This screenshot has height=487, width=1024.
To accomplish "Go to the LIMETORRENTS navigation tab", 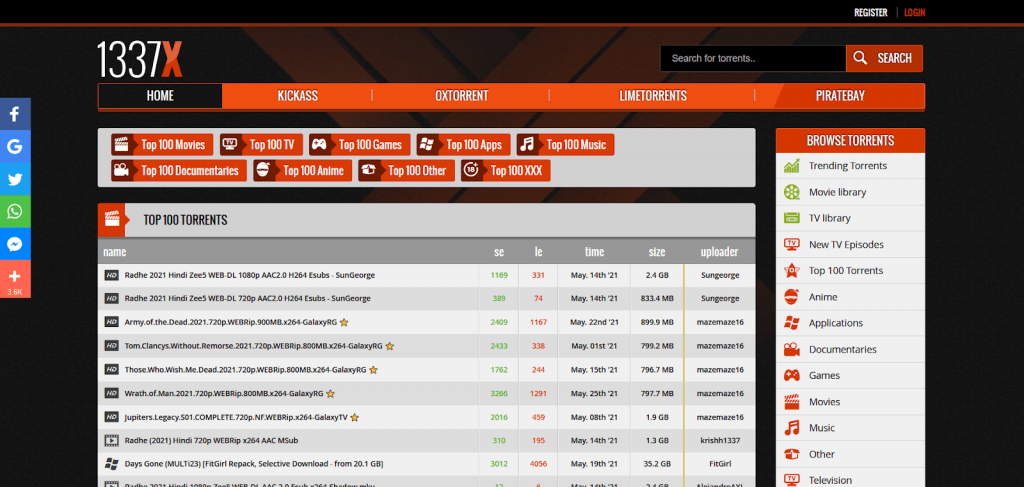I will [x=653, y=96].
